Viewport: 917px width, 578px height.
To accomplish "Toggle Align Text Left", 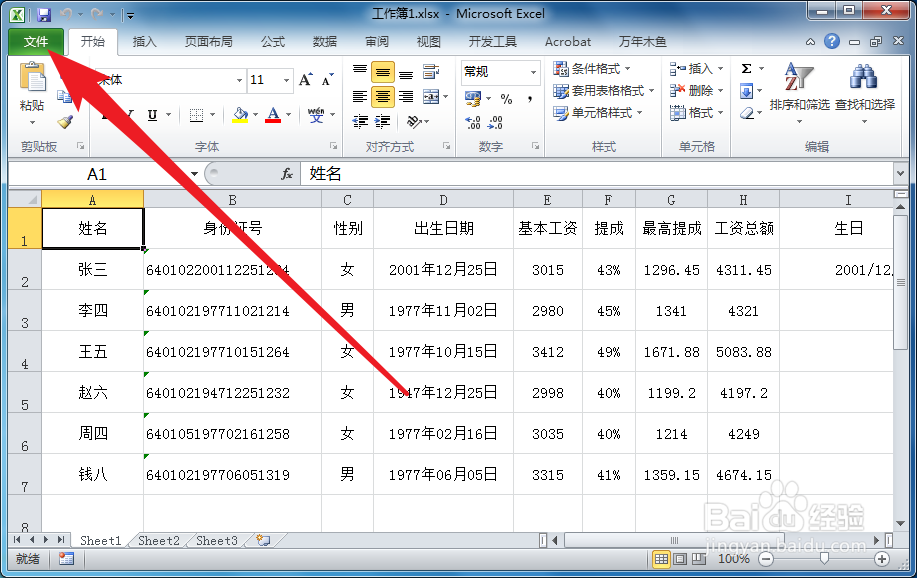I will [360, 96].
